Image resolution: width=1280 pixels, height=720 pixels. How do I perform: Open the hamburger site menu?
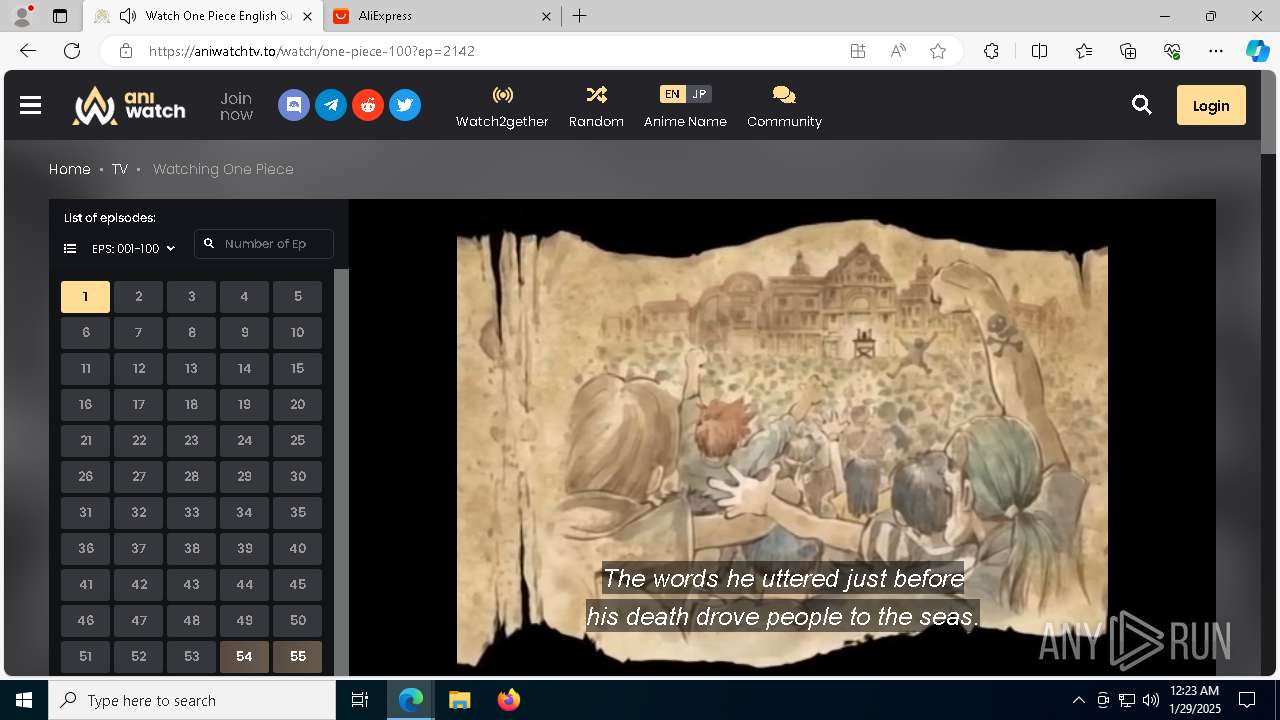[30, 105]
